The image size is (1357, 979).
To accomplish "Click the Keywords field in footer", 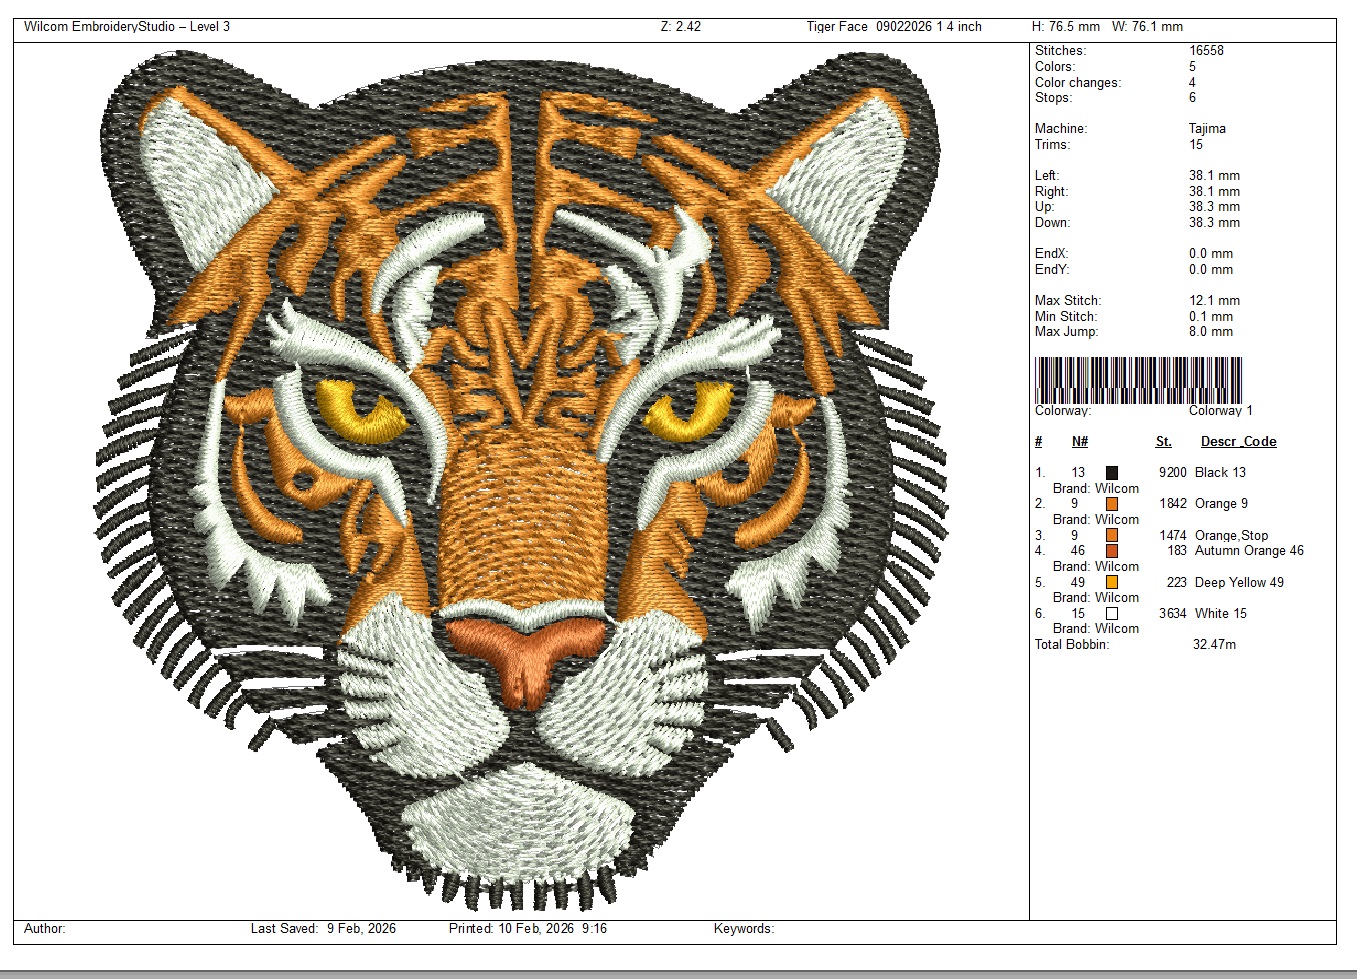I will [x=743, y=929].
